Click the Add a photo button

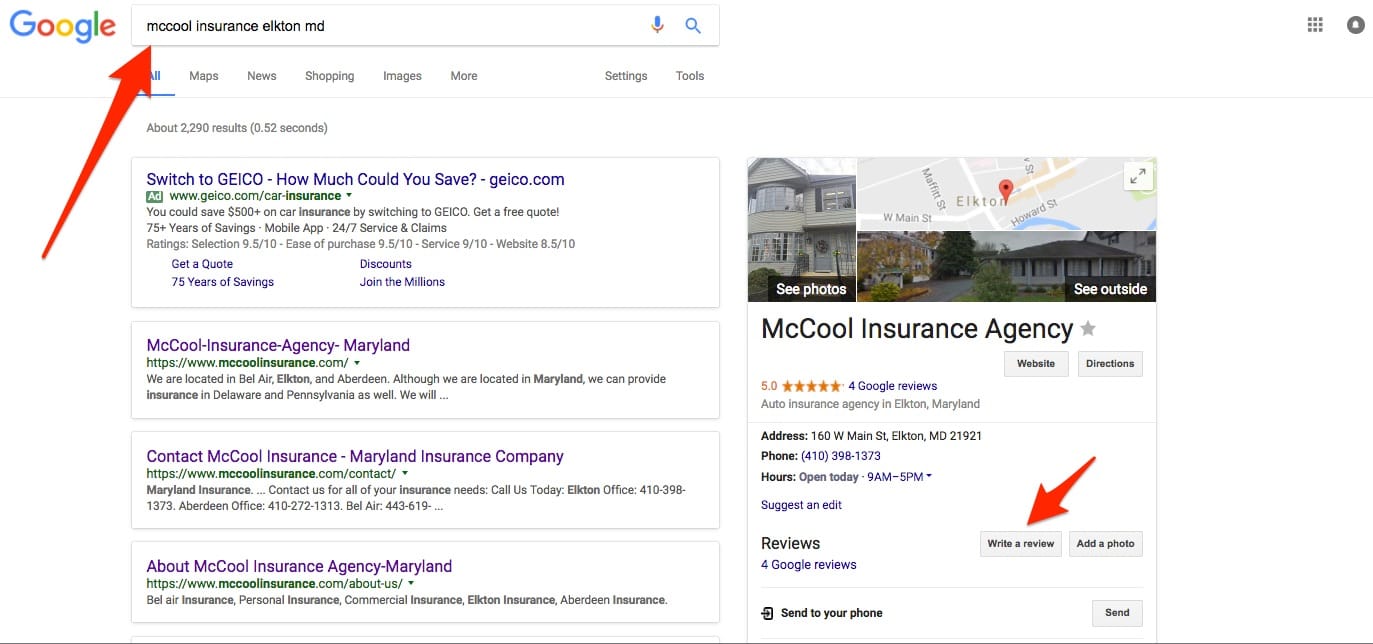(x=1106, y=544)
